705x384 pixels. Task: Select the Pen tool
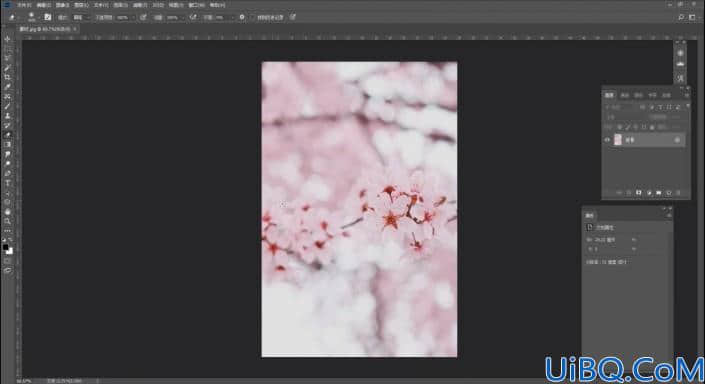click(x=7, y=173)
